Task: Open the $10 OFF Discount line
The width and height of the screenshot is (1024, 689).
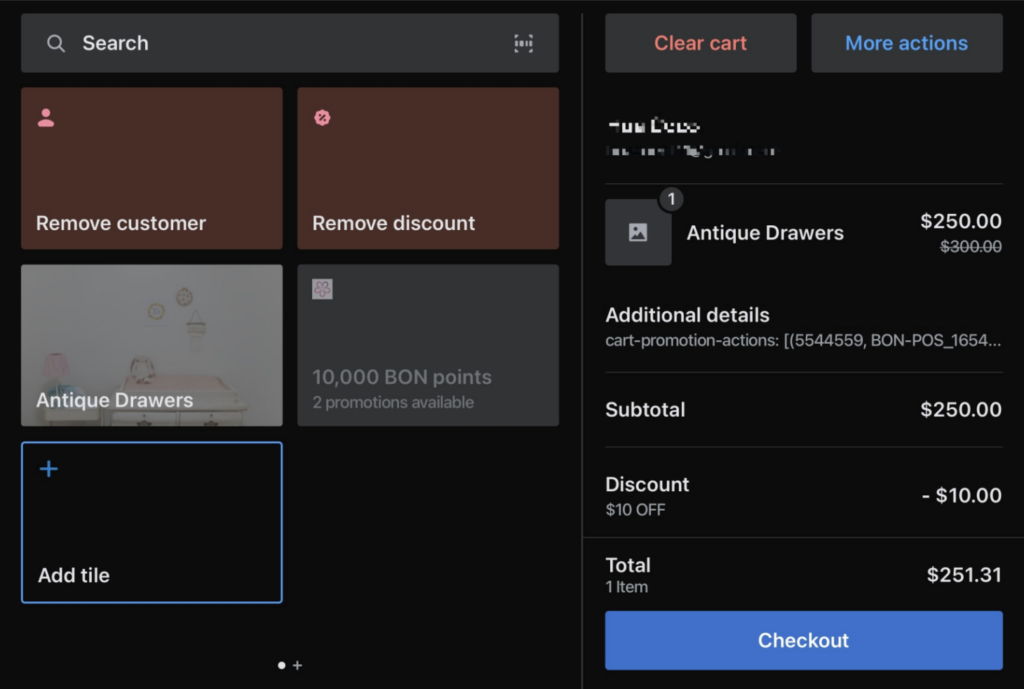Action: pos(803,495)
